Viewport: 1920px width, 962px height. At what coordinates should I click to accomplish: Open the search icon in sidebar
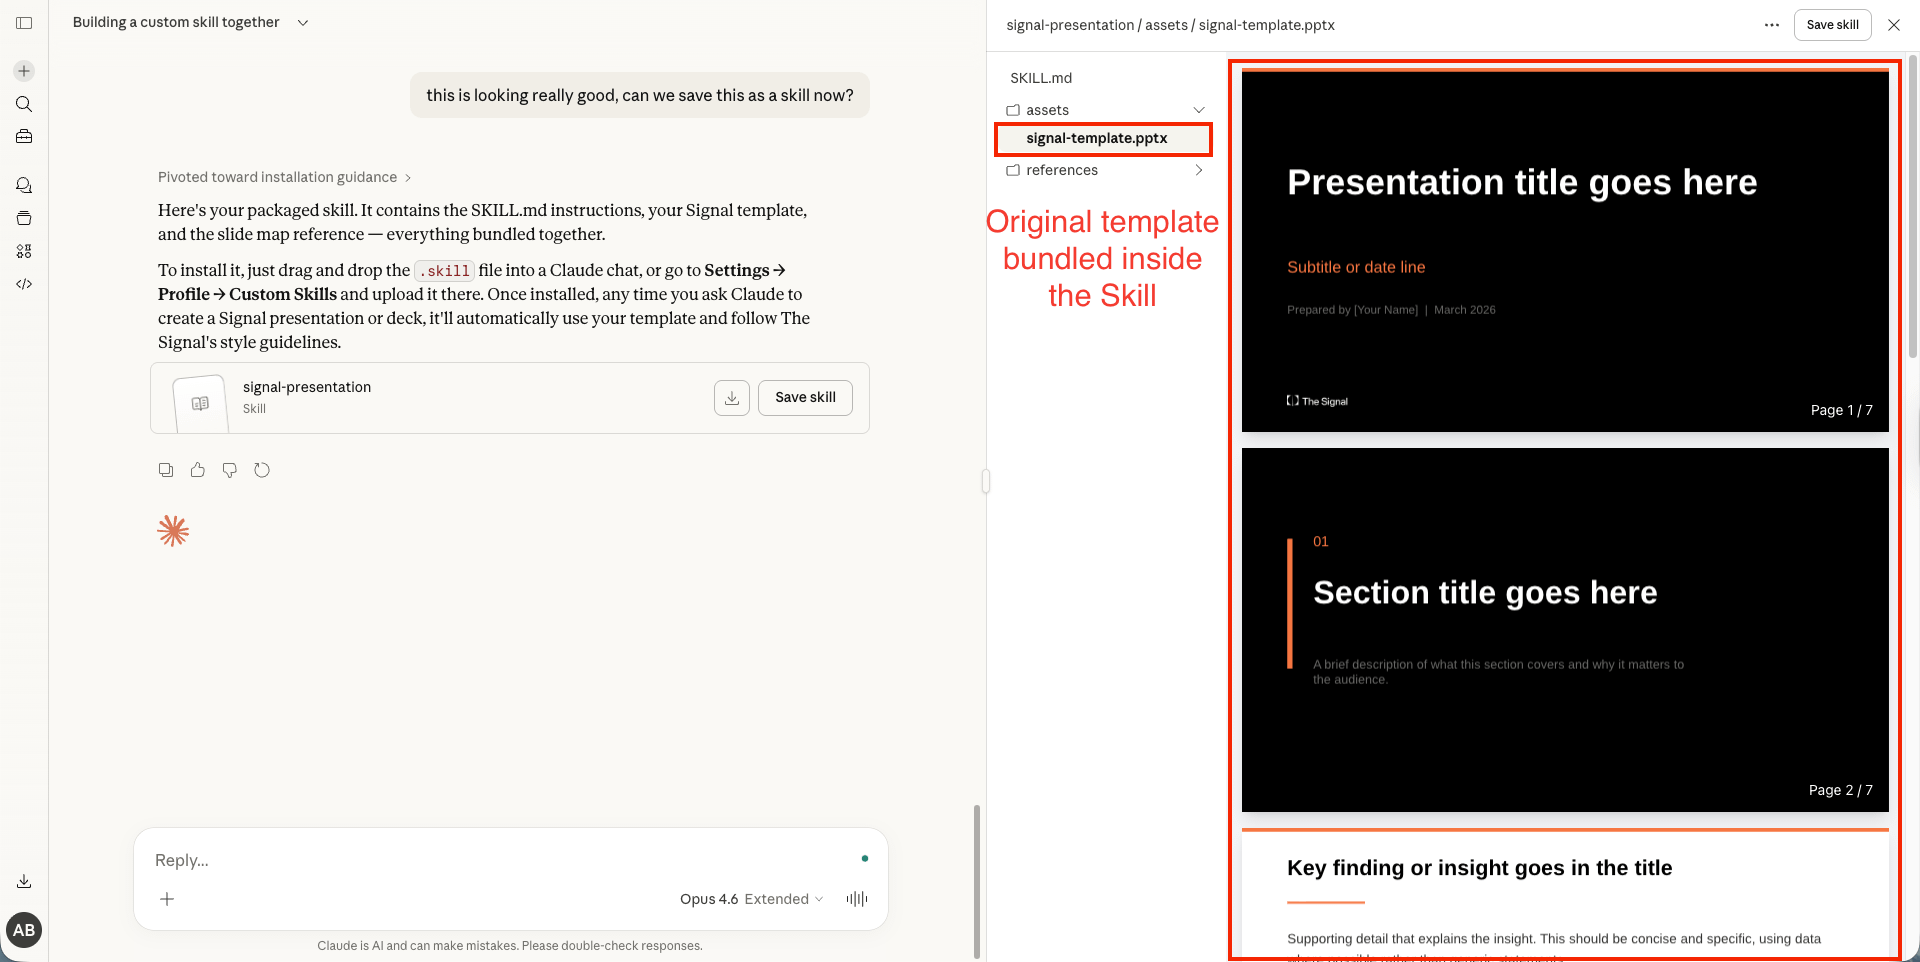pos(24,104)
